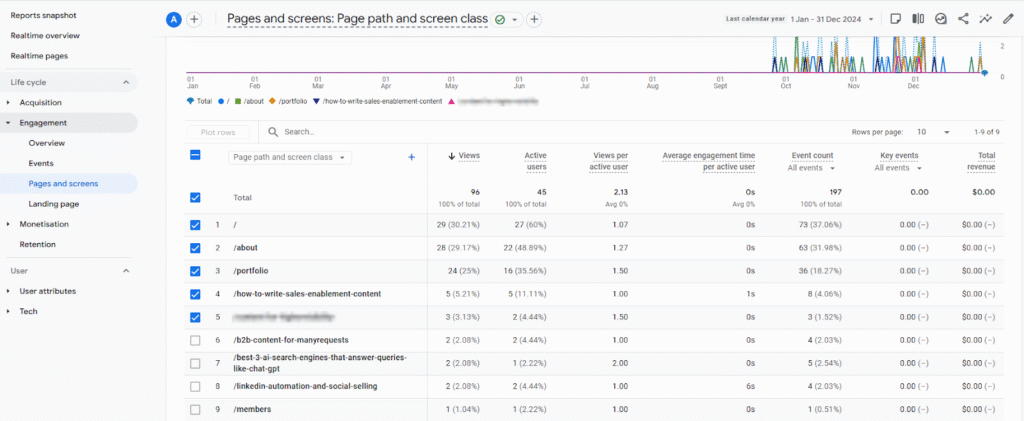Click the Plot rows button

click(218, 132)
